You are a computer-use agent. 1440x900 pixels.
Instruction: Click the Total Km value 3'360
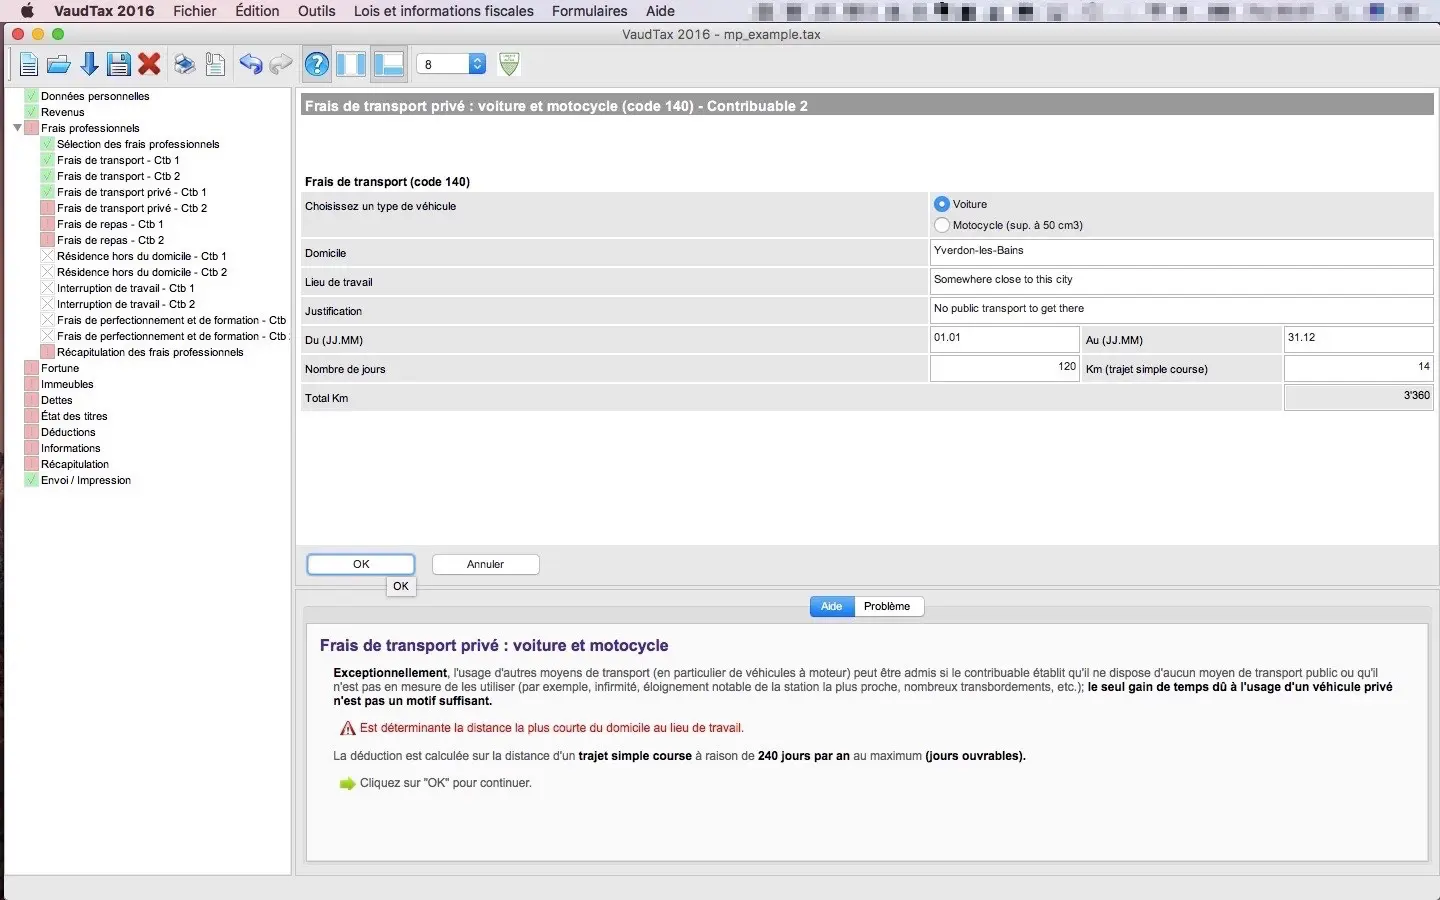point(1358,397)
